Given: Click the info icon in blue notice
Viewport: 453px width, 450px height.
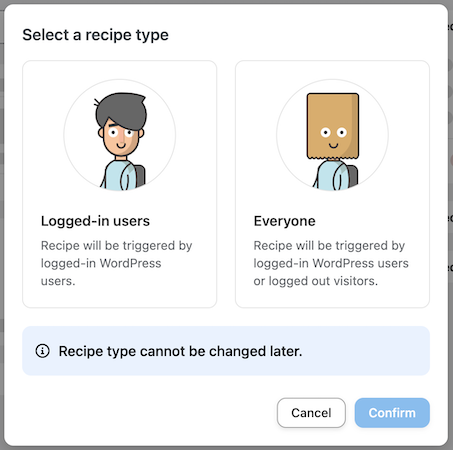Looking at the screenshot, I should (42, 351).
